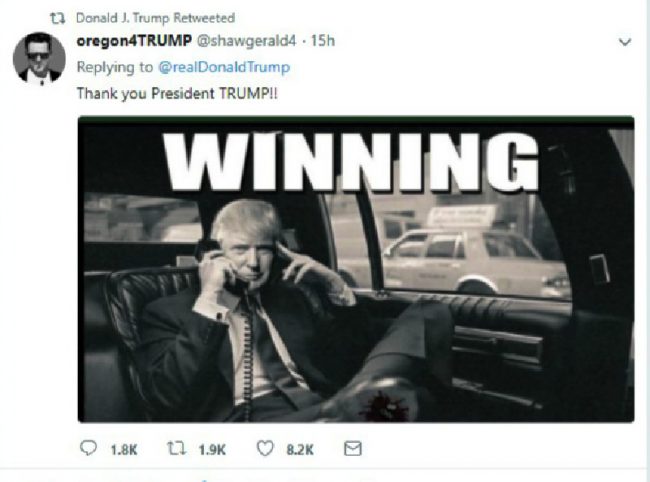The image size is (650, 482).
Task: Retweet using the arrows icon below the photo
Action: tap(177, 448)
